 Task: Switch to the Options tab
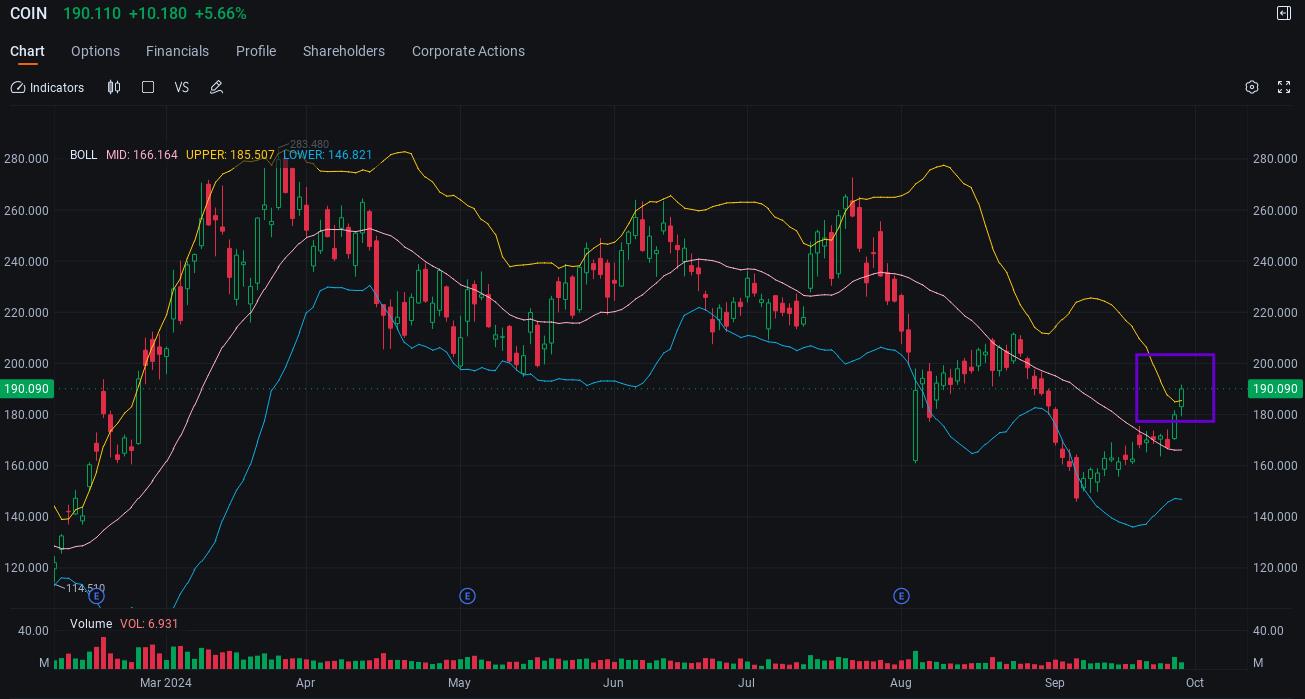point(95,51)
